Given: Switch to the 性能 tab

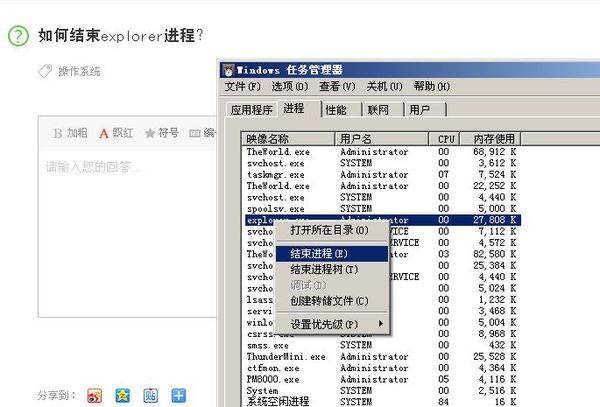Looking at the screenshot, I should [x=336, y=109].
